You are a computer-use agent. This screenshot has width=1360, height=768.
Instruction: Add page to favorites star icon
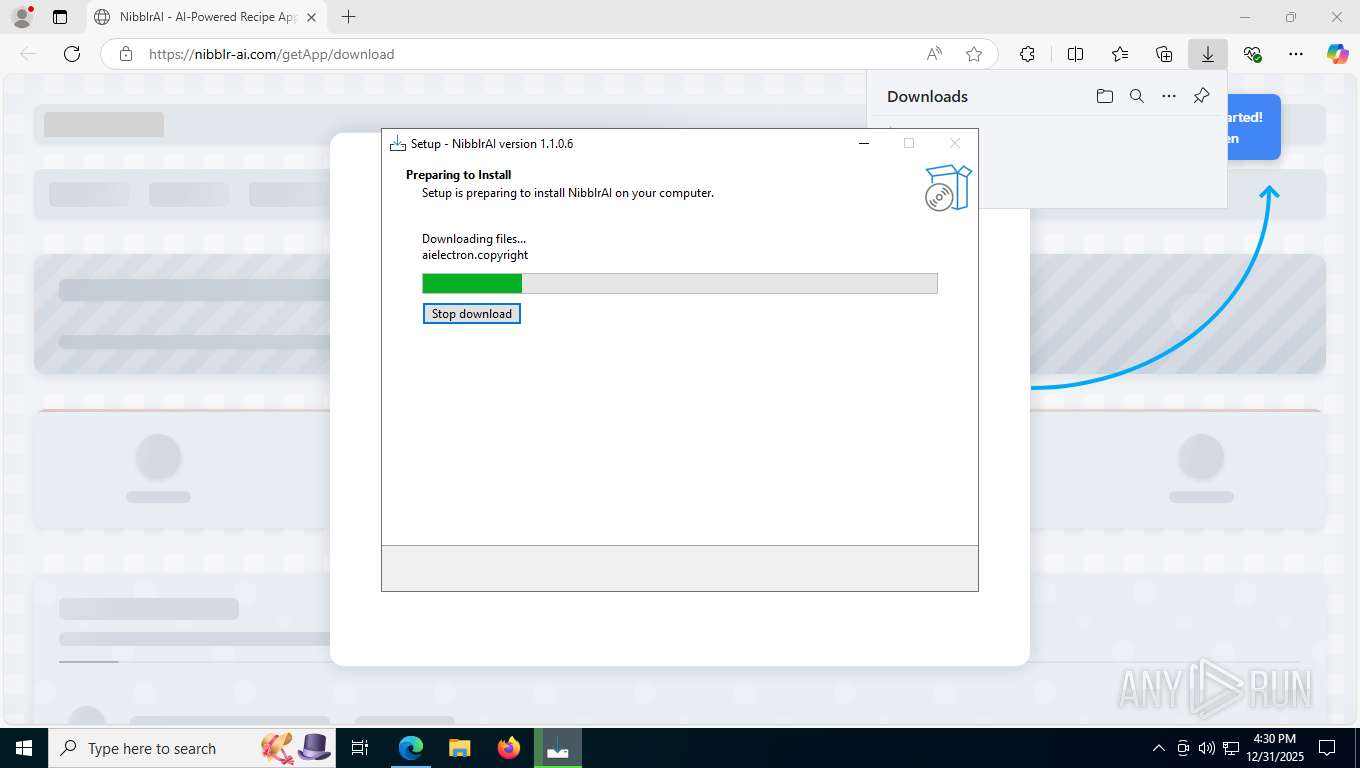pyautogui.click(x=974, y=54)
